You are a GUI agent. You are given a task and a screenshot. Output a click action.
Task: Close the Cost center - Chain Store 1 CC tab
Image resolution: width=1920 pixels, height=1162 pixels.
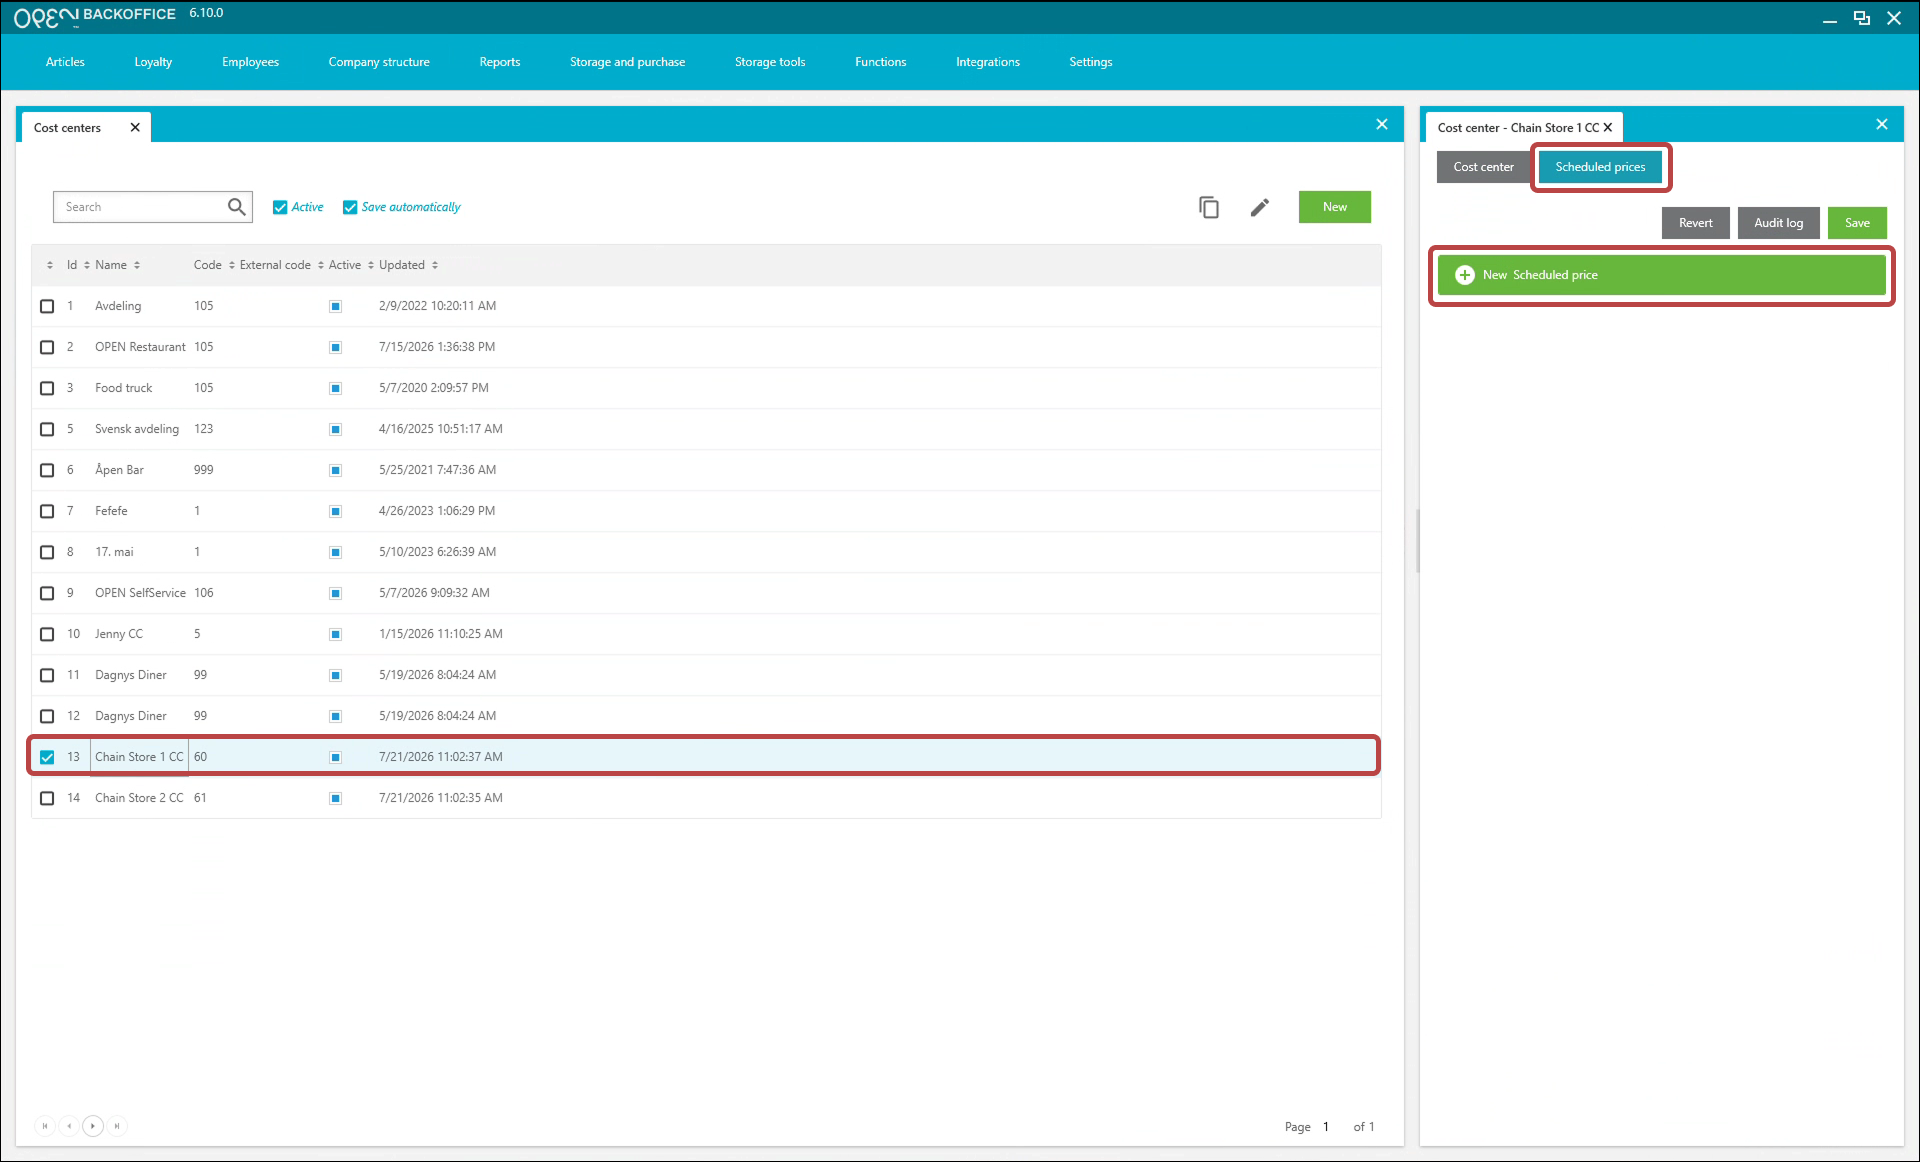click(1608, 127)
